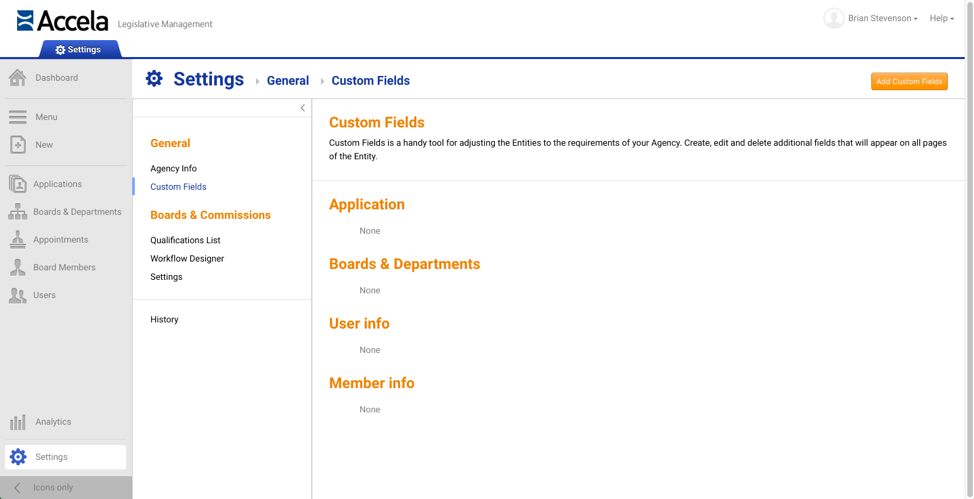
Task: Click the Users people icon
Action: (17, 295)
